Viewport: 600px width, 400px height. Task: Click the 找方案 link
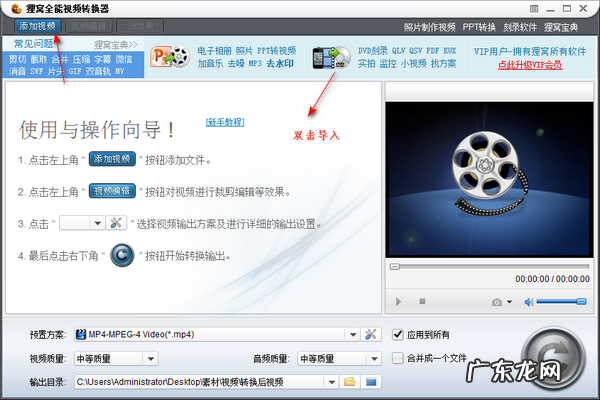pos(443,64)
